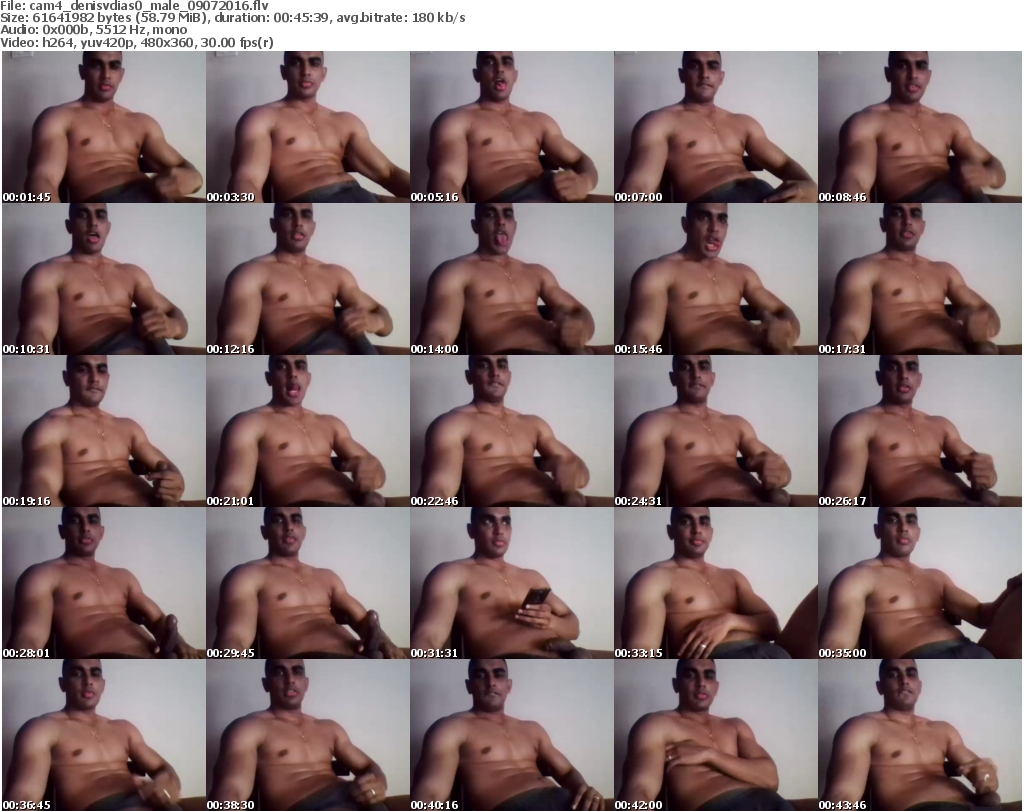Open the frame stamped 00:43:46
1024x811 pixels.
click(920, 735)
